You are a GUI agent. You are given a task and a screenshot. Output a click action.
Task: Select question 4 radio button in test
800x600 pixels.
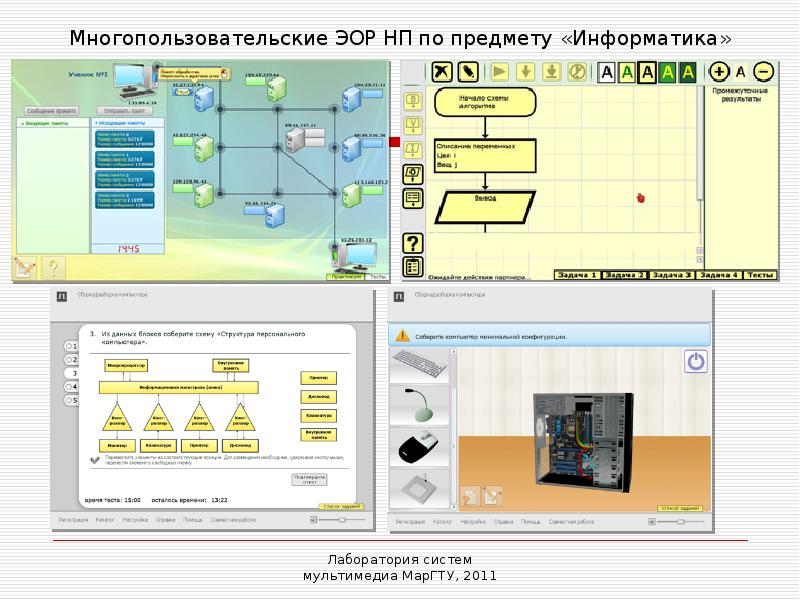pos(70,387)
